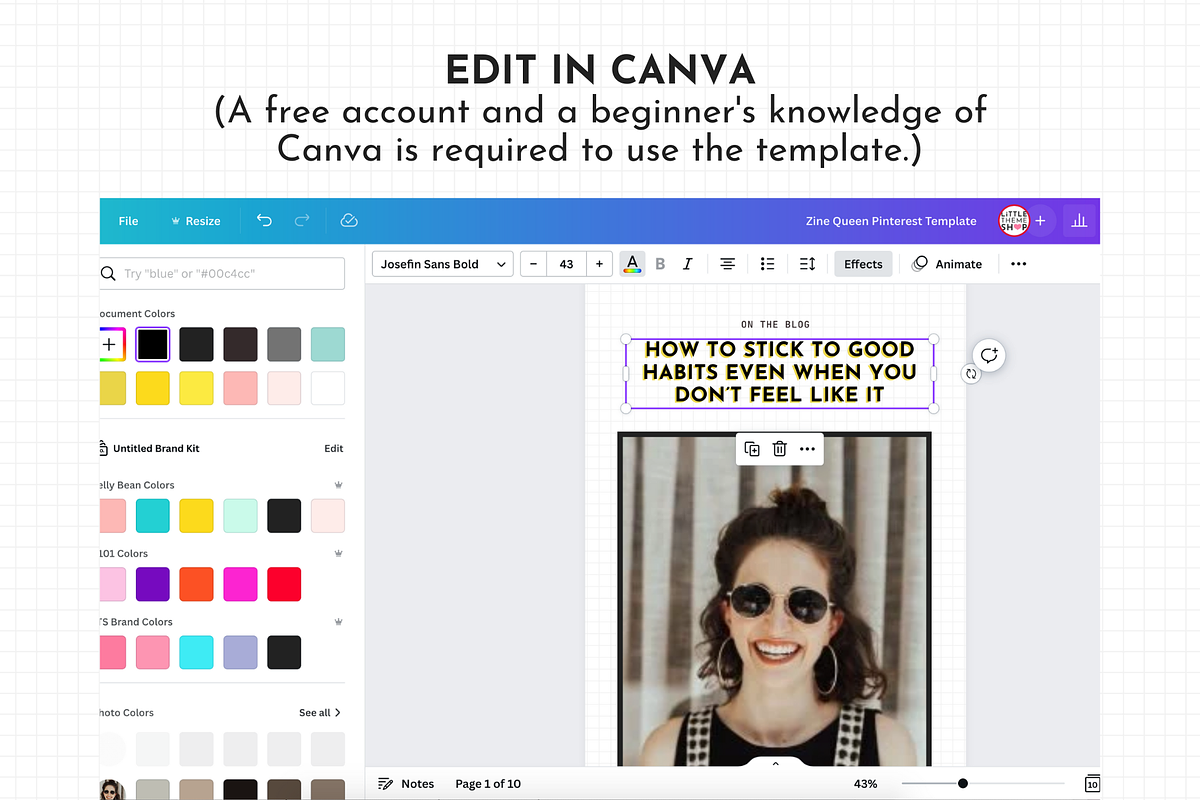The image size is (1200, 800).
Task: Toggle italic formatting
Action: (x=687, y=264)
